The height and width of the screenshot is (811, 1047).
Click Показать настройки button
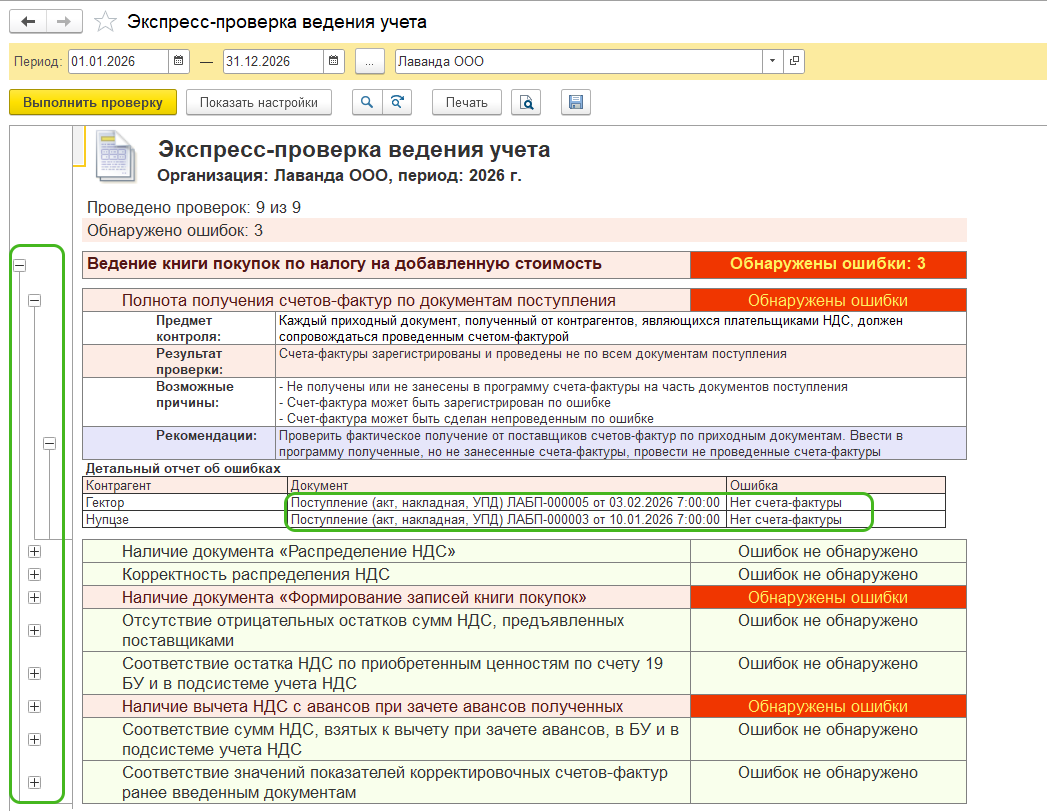click(x=258, y=102)
